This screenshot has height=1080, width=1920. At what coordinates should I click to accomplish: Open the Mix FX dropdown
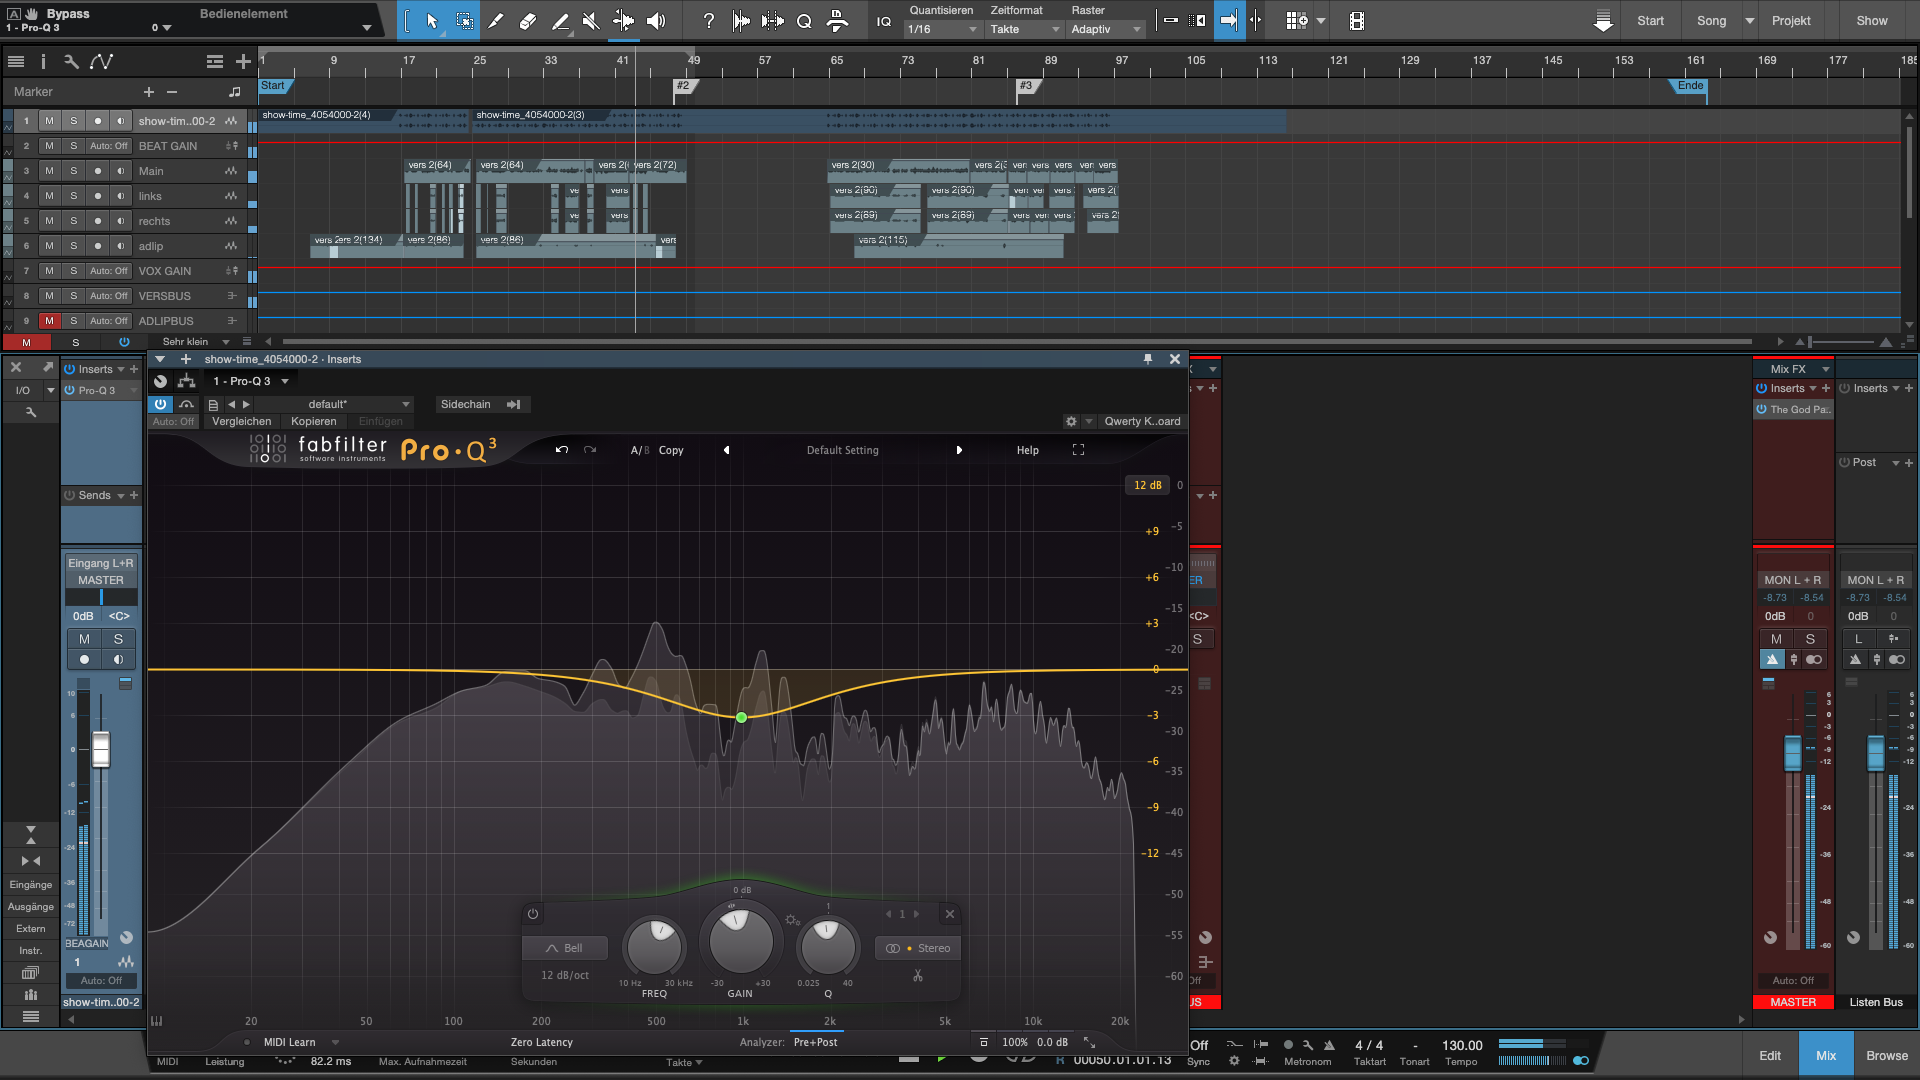click(1794, 369)
